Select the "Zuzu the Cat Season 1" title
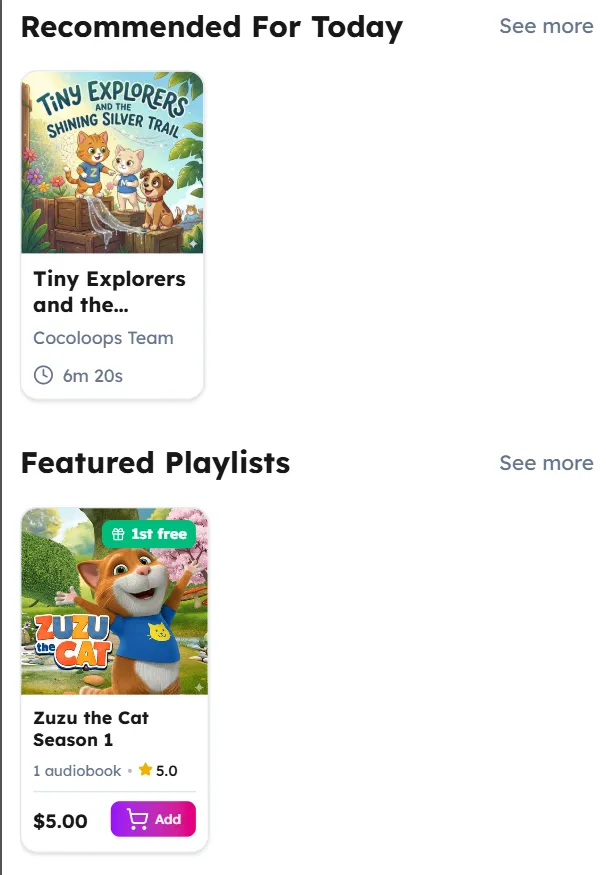The width and height of the screenshot is (606, 875). click(x=91, y=729)
